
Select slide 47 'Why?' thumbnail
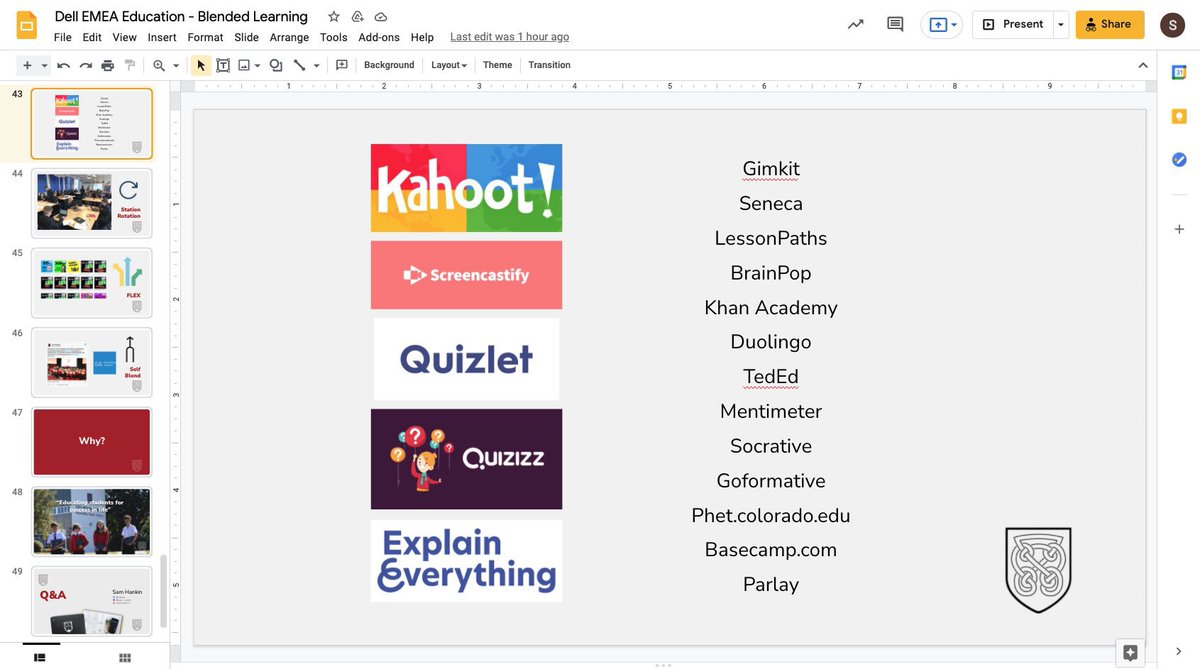point(92,442)
